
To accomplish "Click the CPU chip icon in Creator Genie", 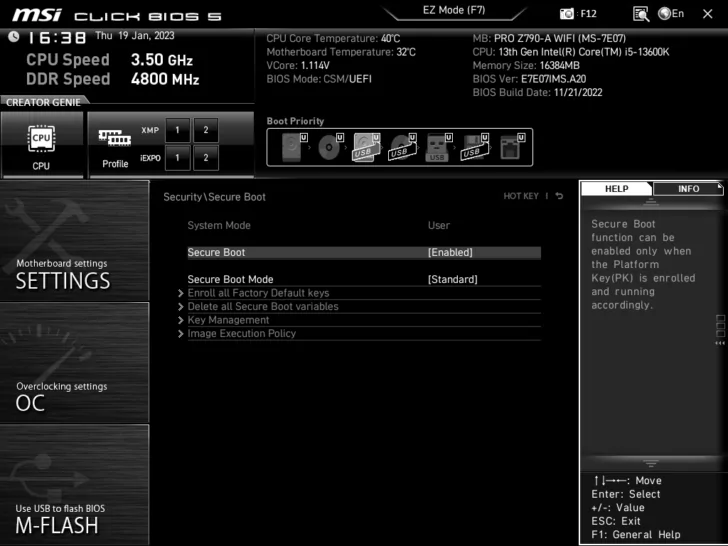I will tap(42, 138).
